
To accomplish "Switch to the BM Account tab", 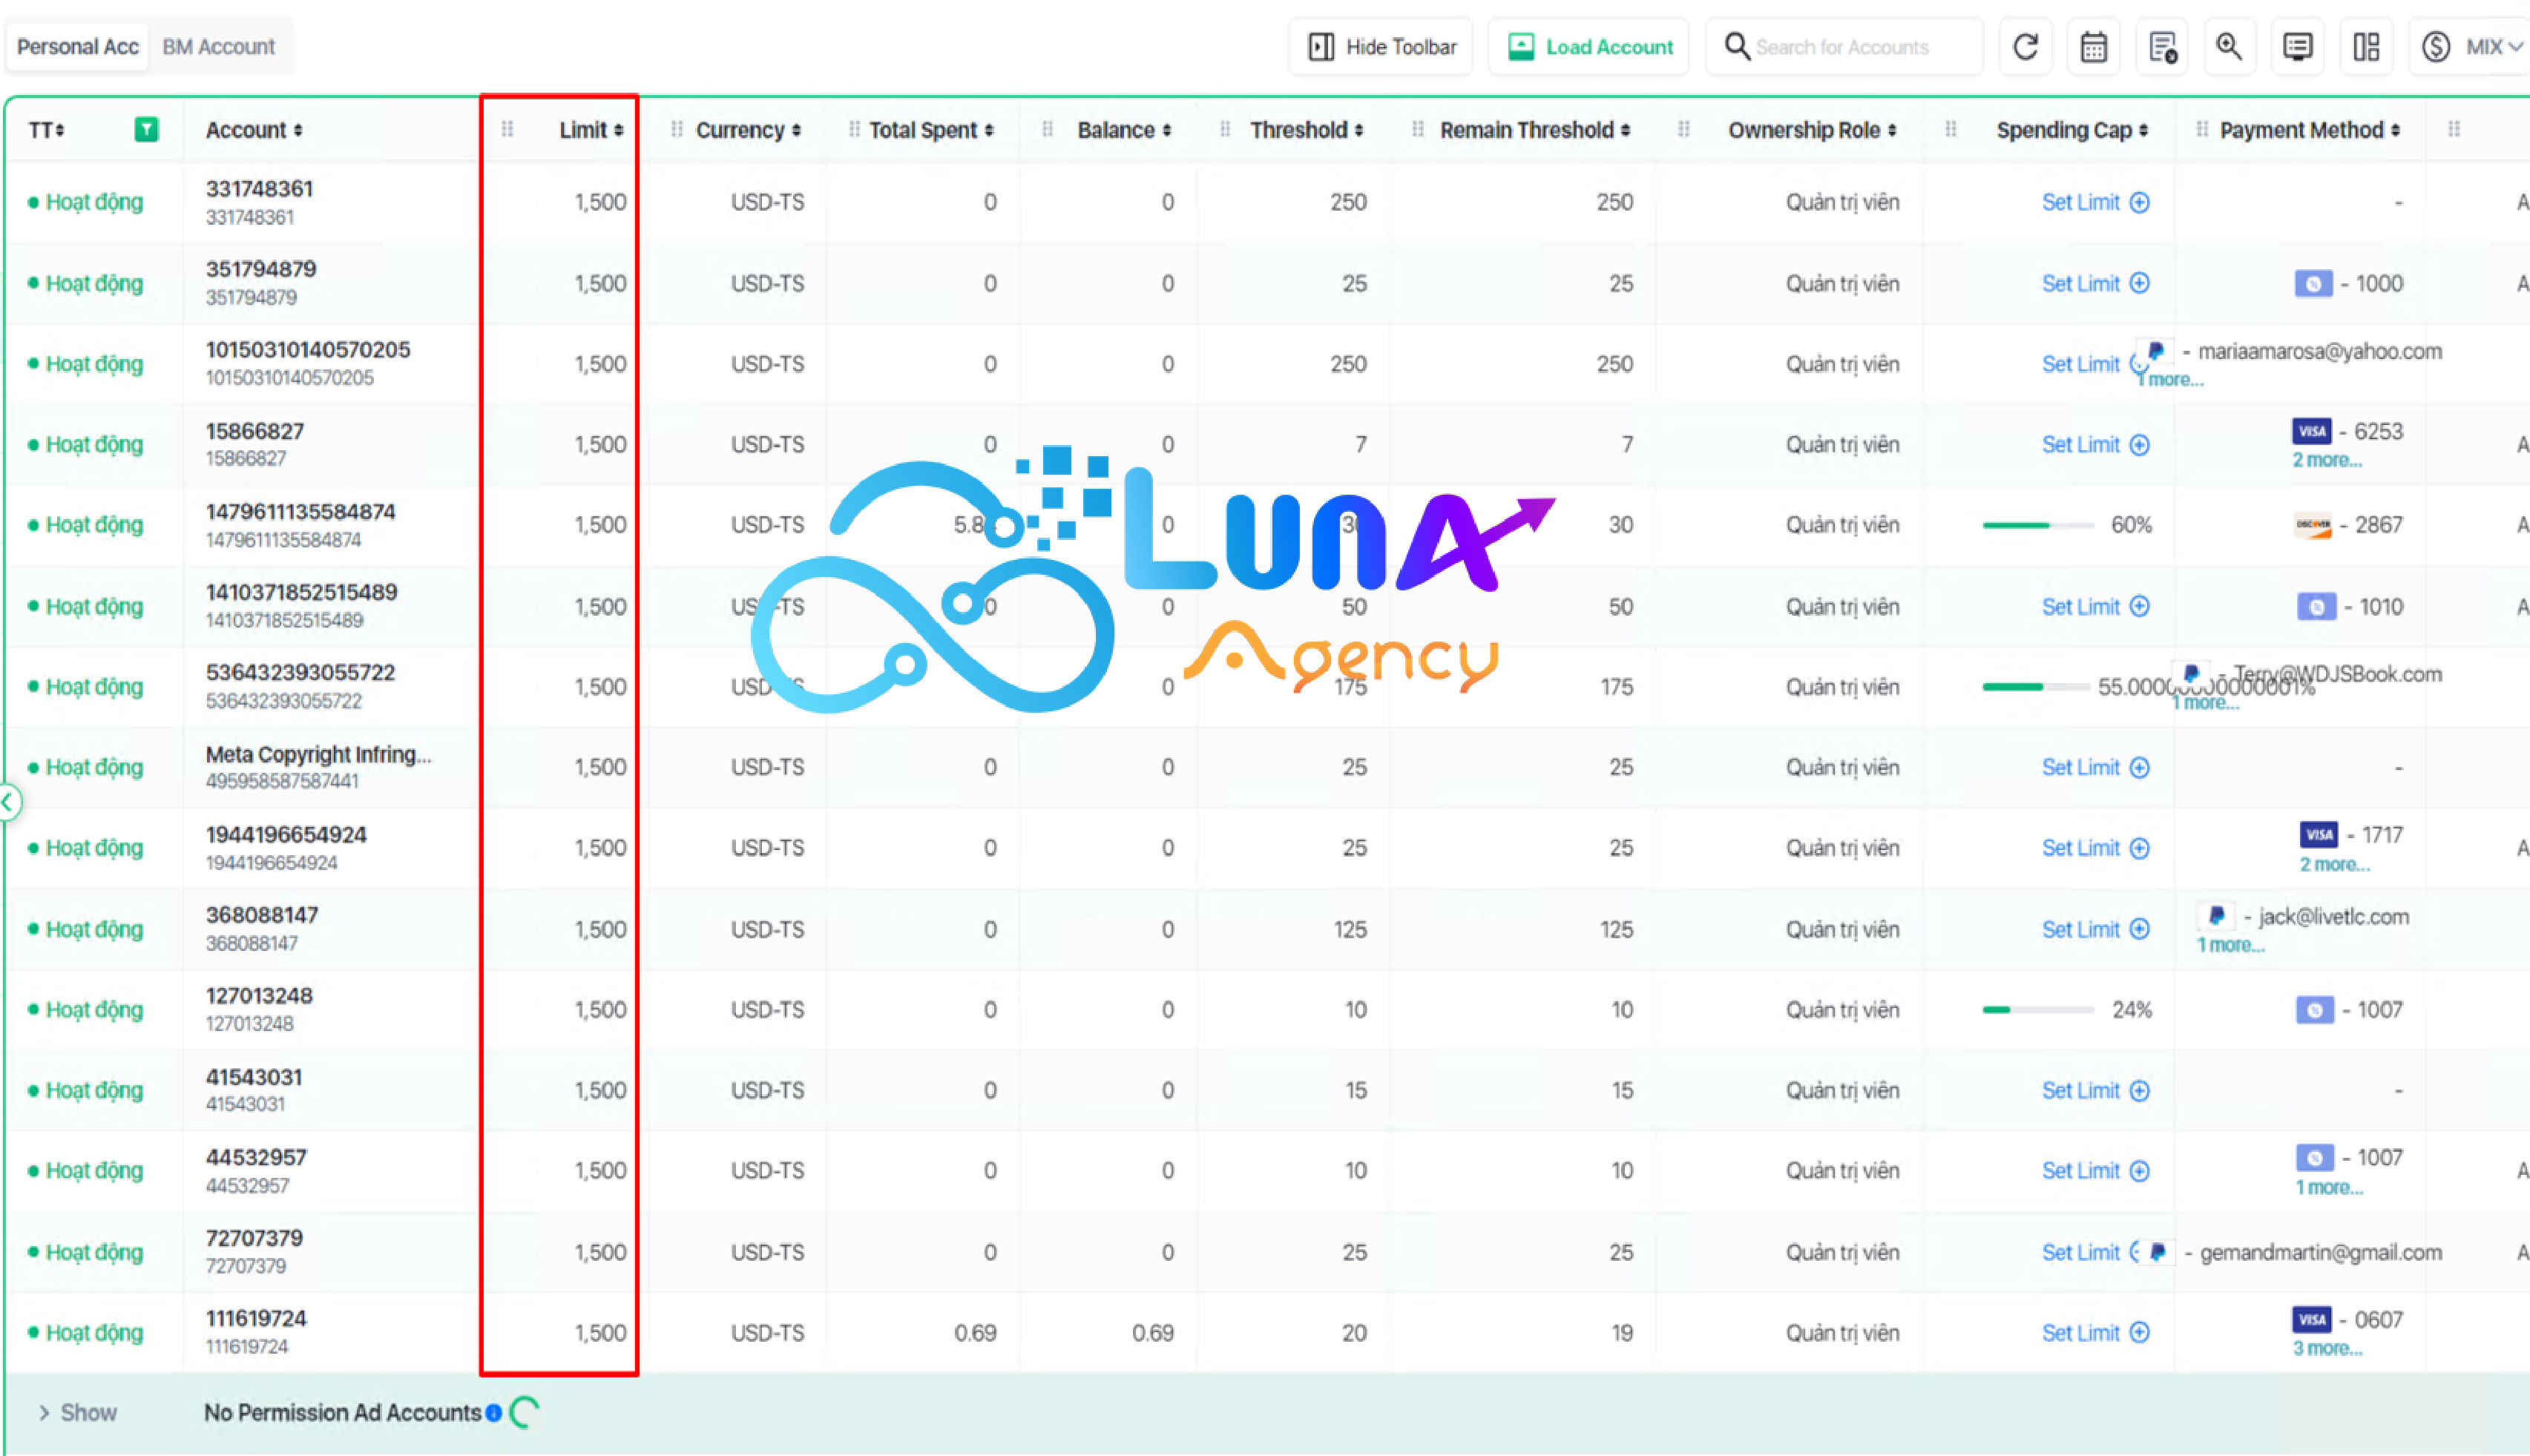I will (x=218, y=47).
